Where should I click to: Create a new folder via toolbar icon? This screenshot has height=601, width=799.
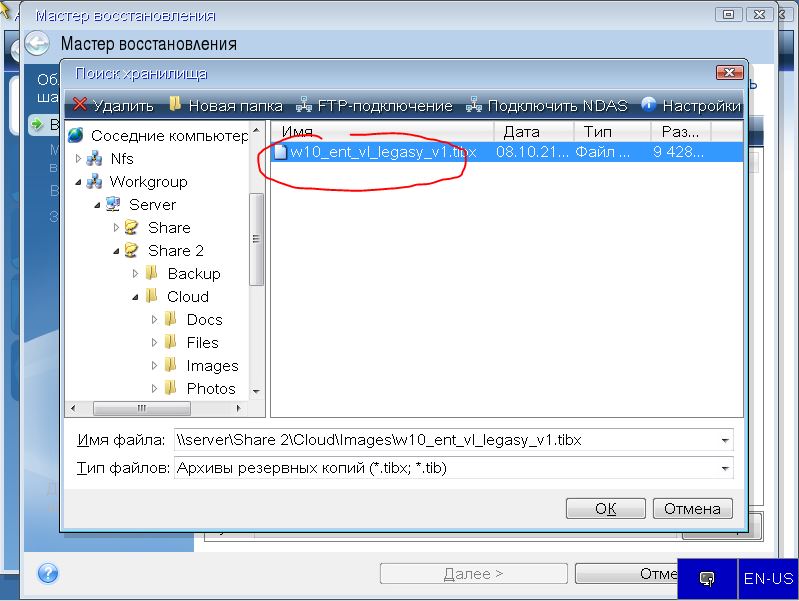tap(176, 105)
